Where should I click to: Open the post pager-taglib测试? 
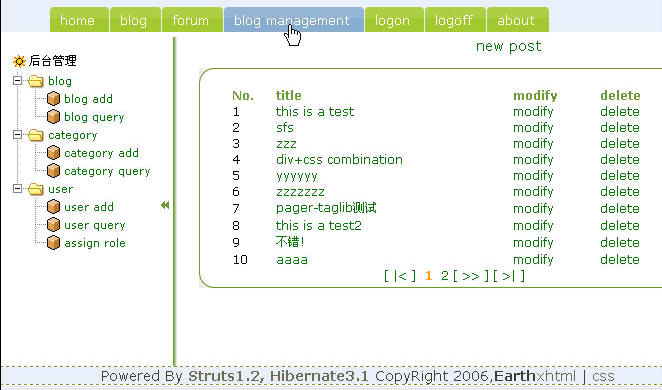326,208
